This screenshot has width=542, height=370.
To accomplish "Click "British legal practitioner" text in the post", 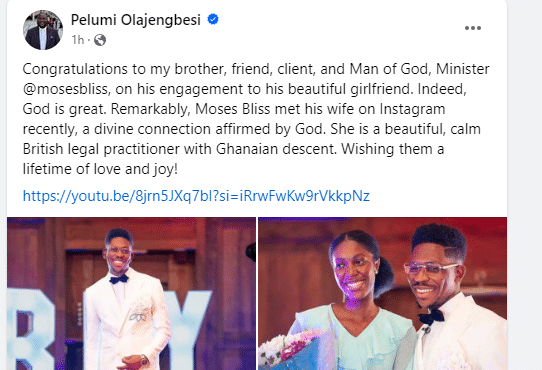I will coord(101,149).
